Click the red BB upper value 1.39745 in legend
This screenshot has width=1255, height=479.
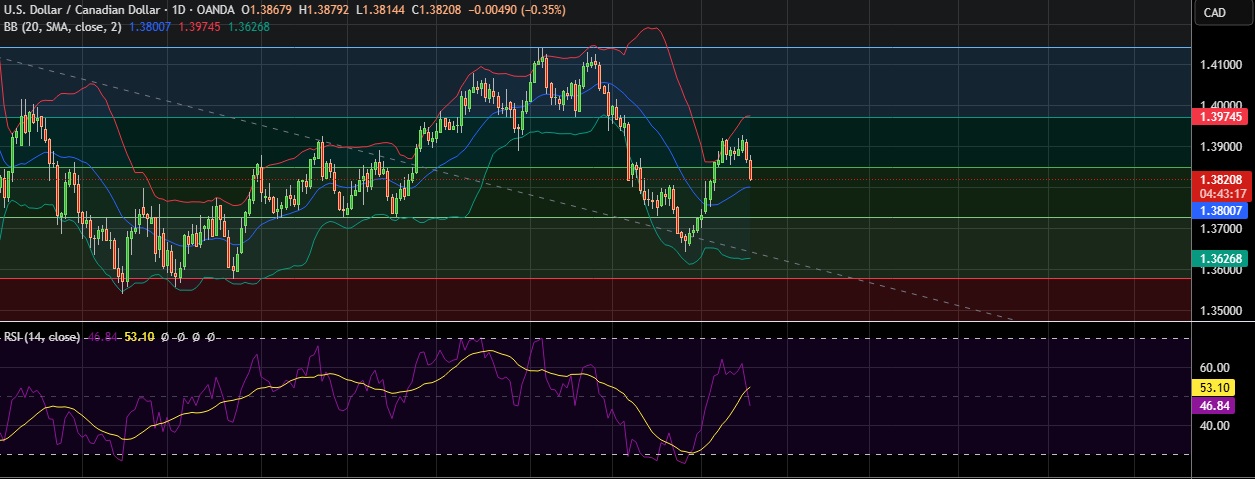click(x=200, y=27)
